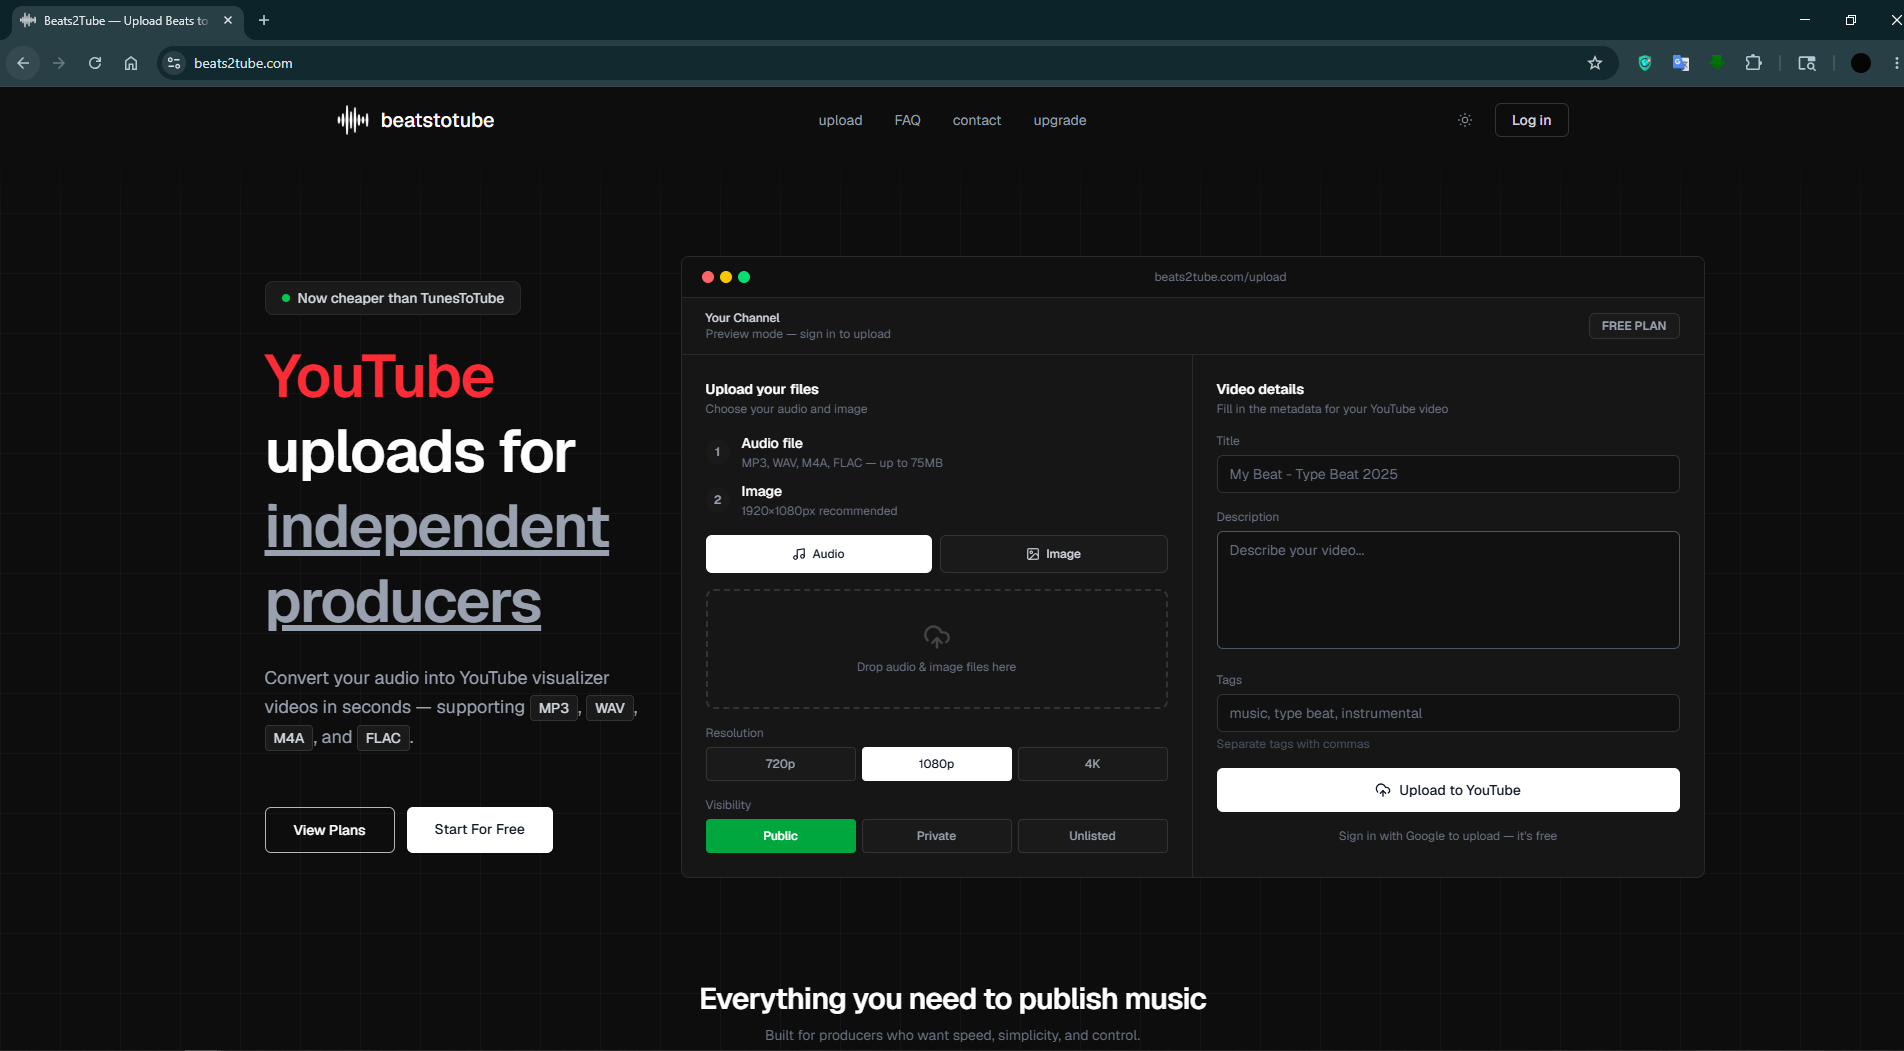Click the View Plans button

(330, 830)
